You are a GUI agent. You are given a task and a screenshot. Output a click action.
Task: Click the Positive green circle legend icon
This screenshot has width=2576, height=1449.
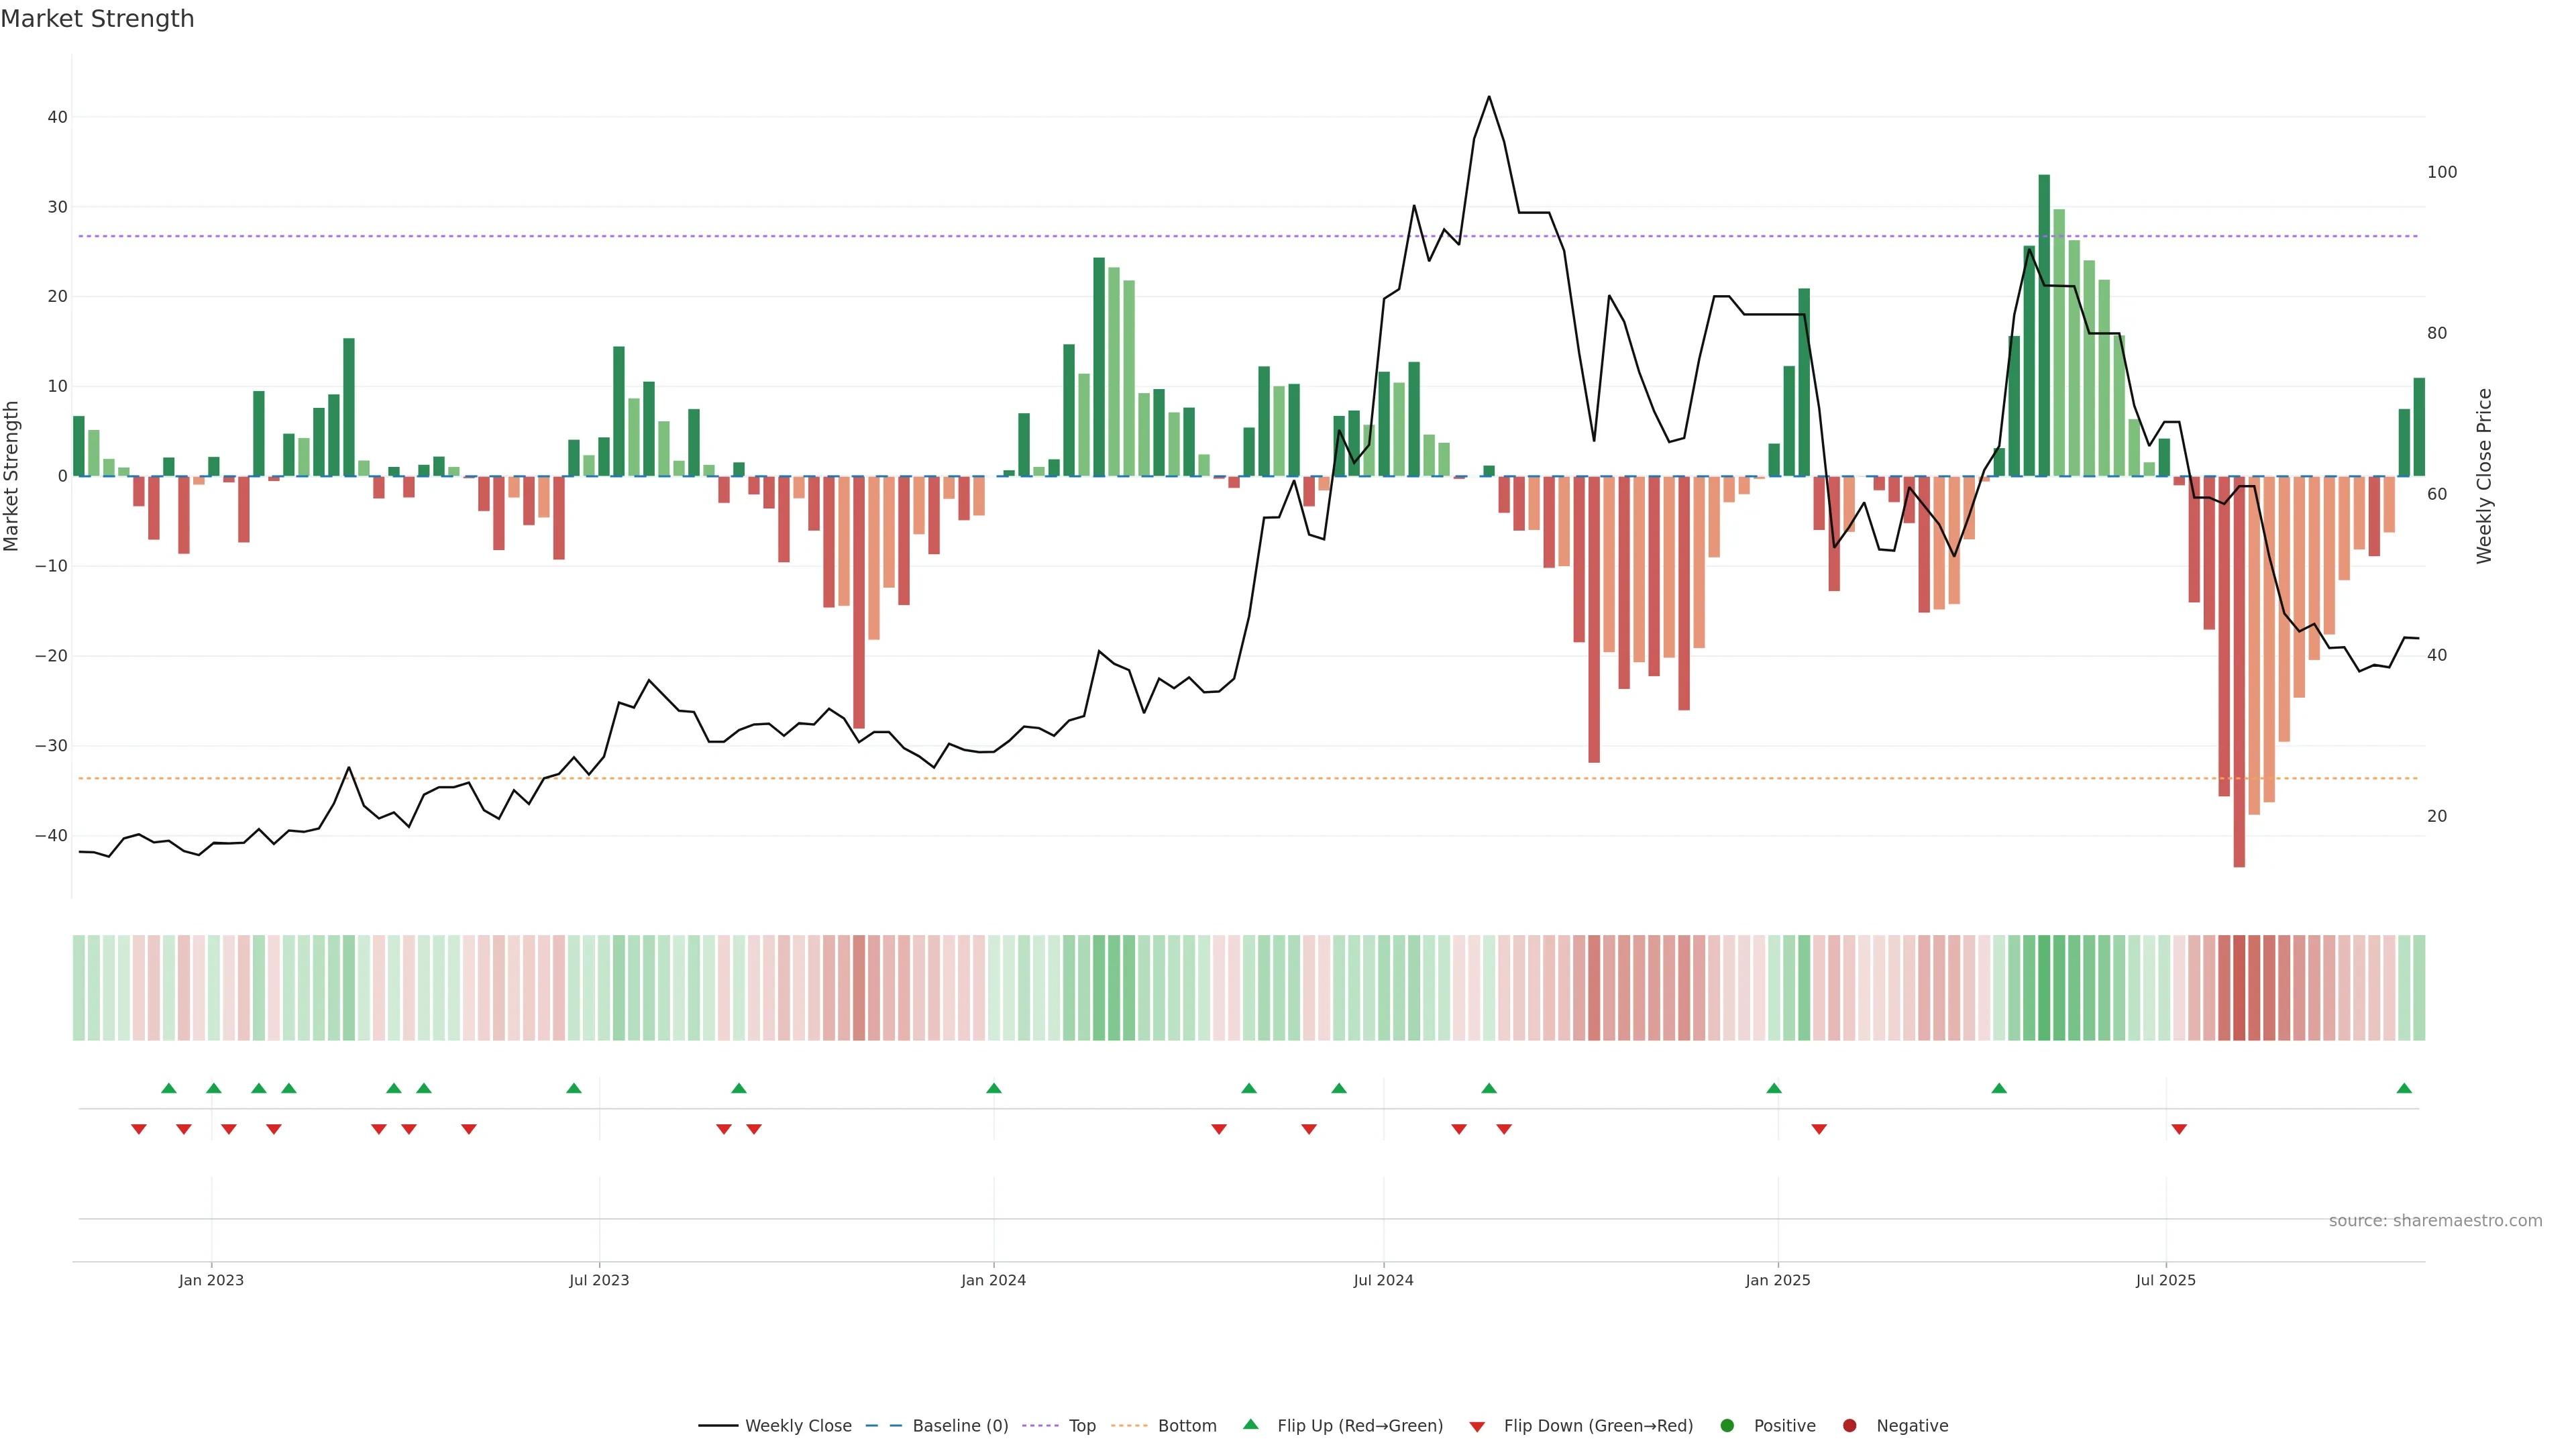click(x=1727, y=1426)
